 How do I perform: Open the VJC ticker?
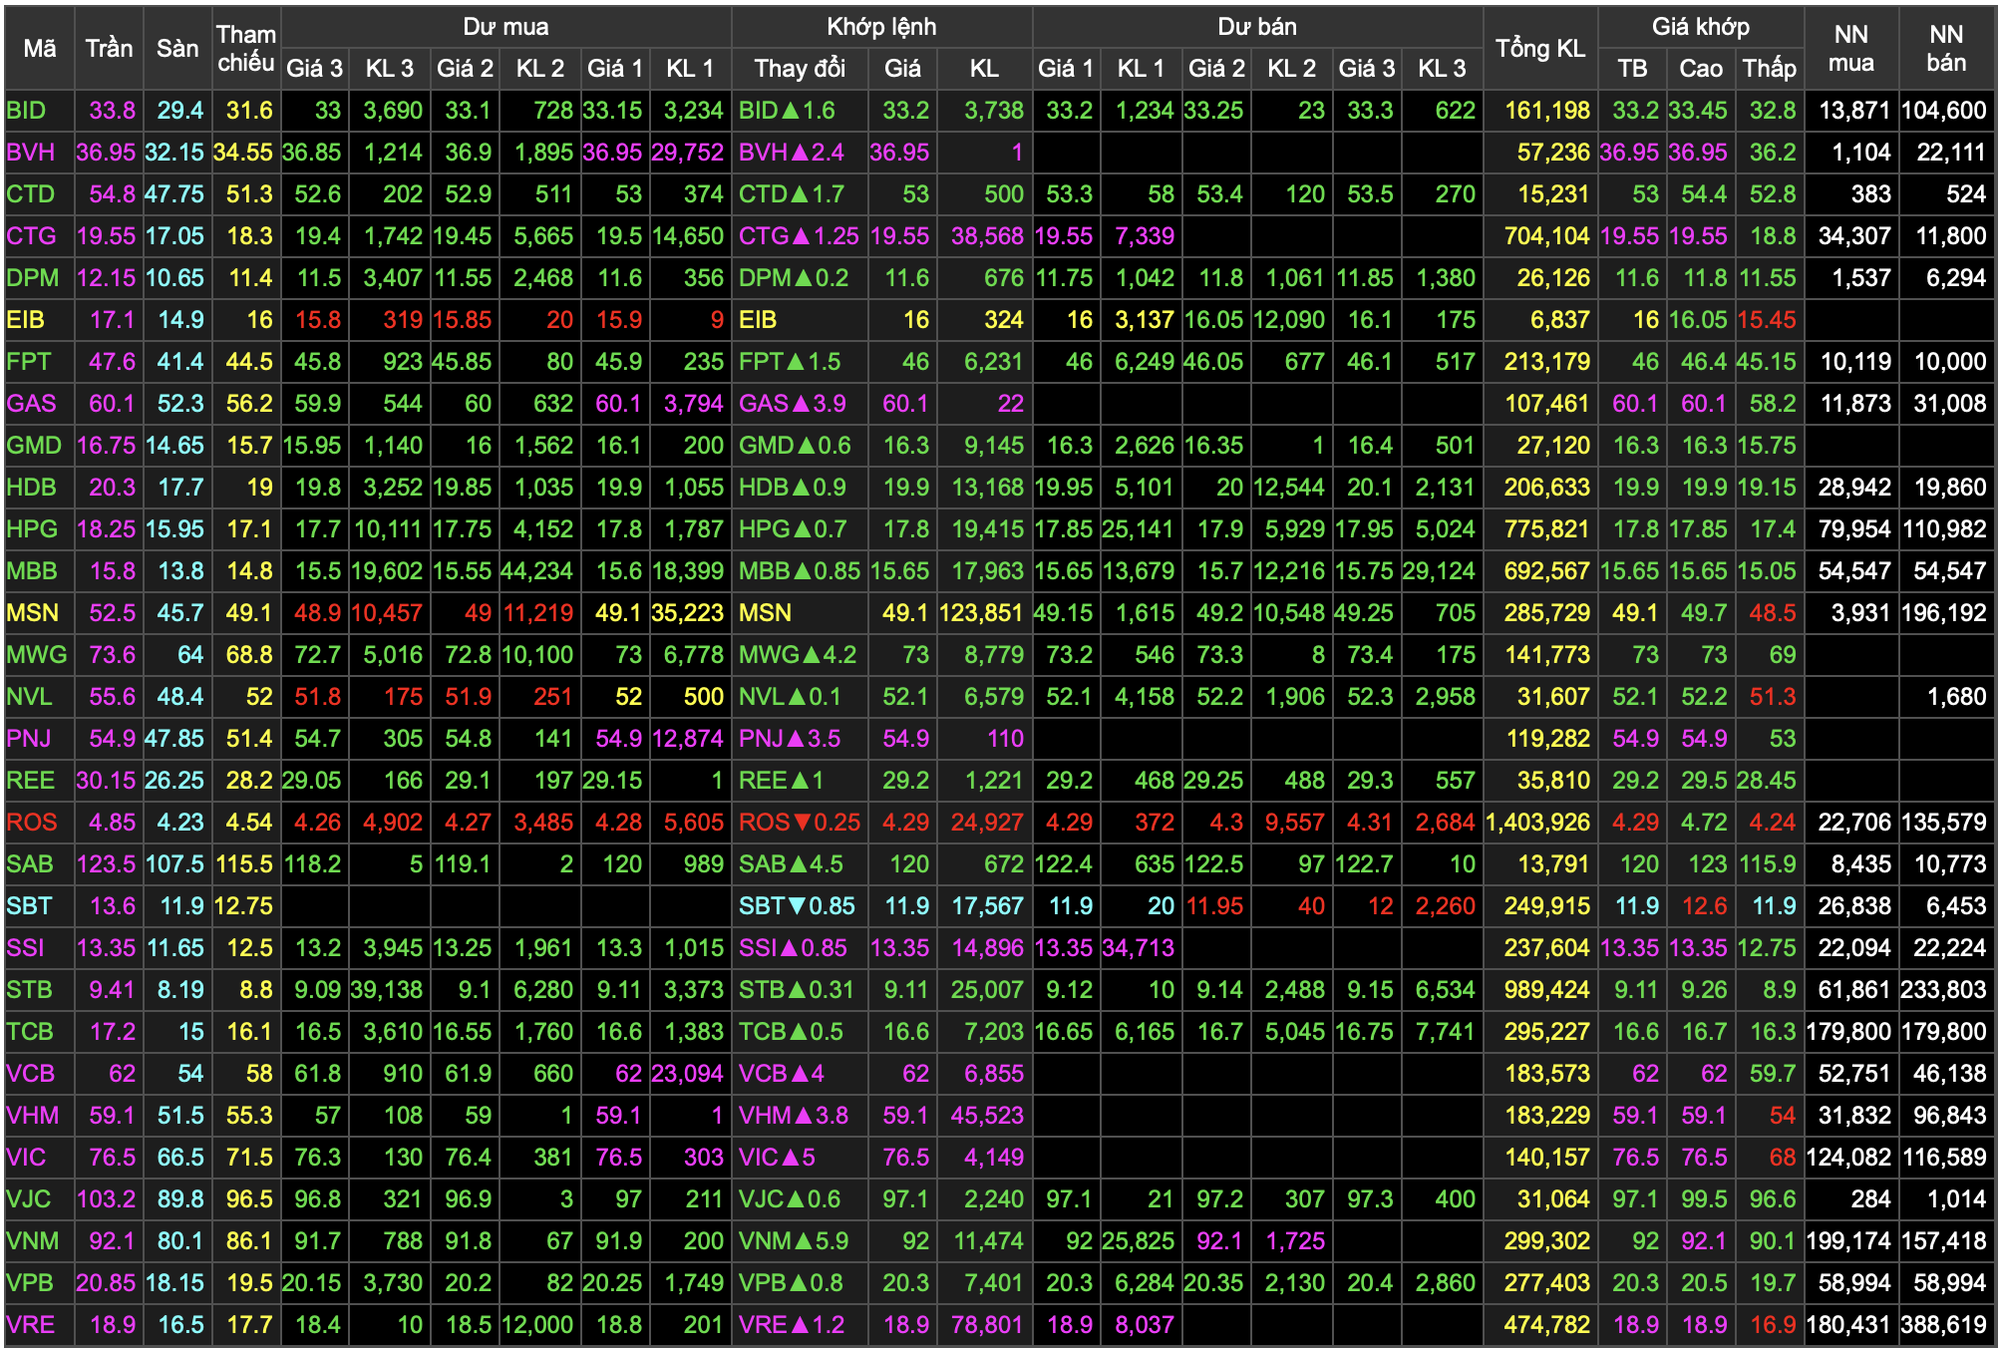(x=28, y=1199)
